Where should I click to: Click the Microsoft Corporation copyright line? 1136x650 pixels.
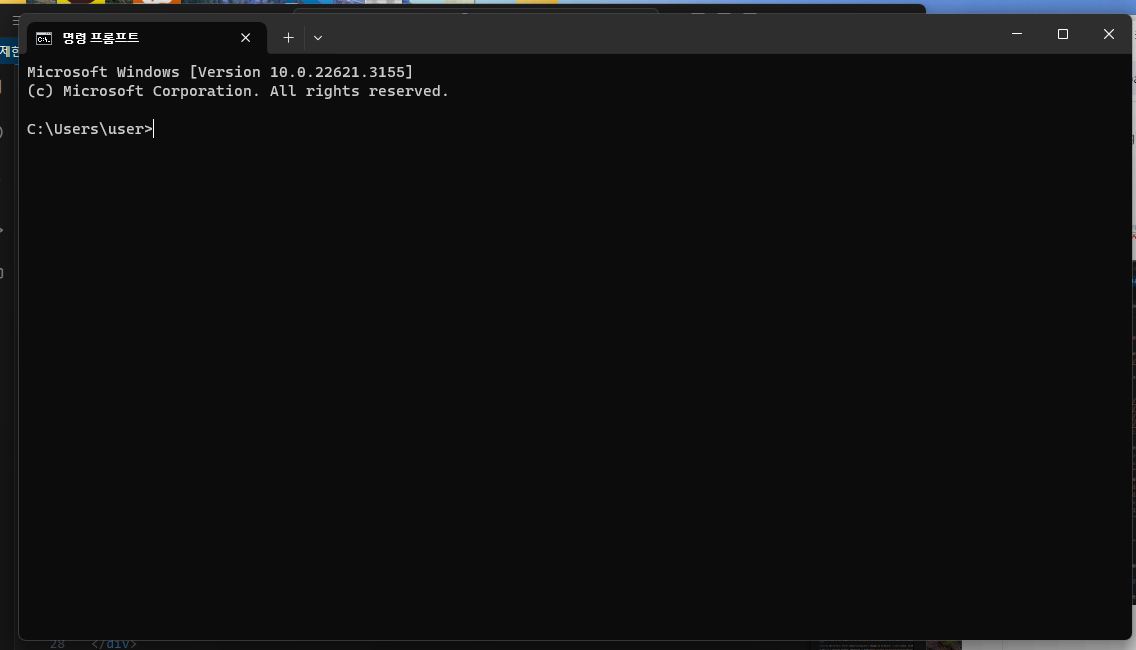pyautogui.click(x=238, y=91)
